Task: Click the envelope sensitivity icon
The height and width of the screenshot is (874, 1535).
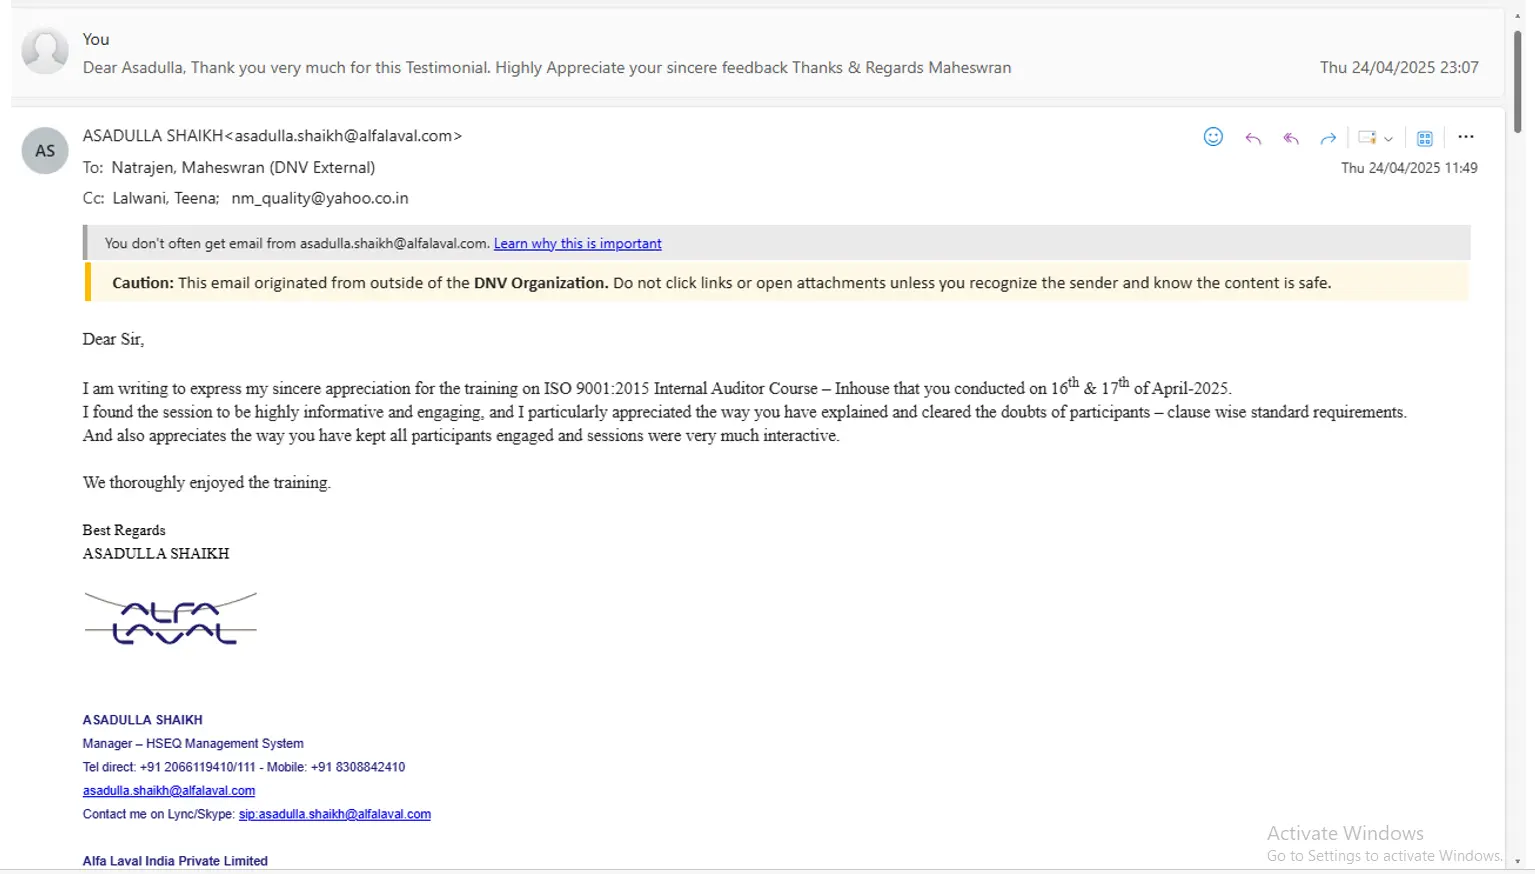Action: pyautogui.click(x=1367, y=138)
